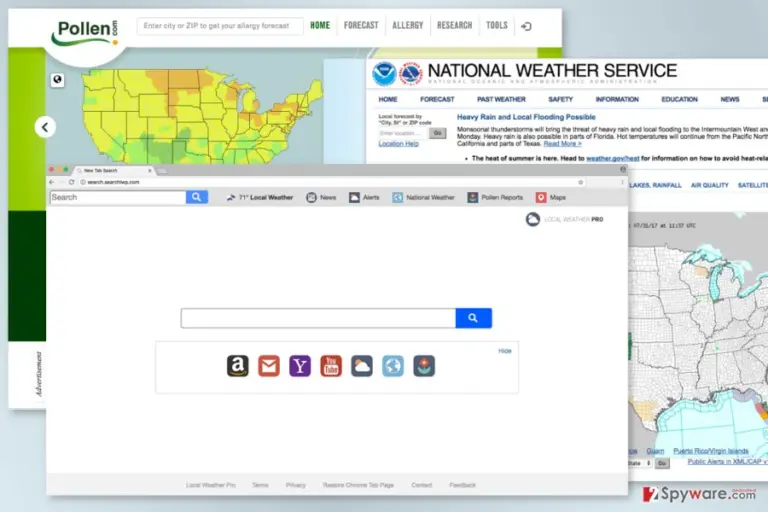768x512 pixels.
Task: Open the weather.gov/heat link
Action: (x=613, y=158)
